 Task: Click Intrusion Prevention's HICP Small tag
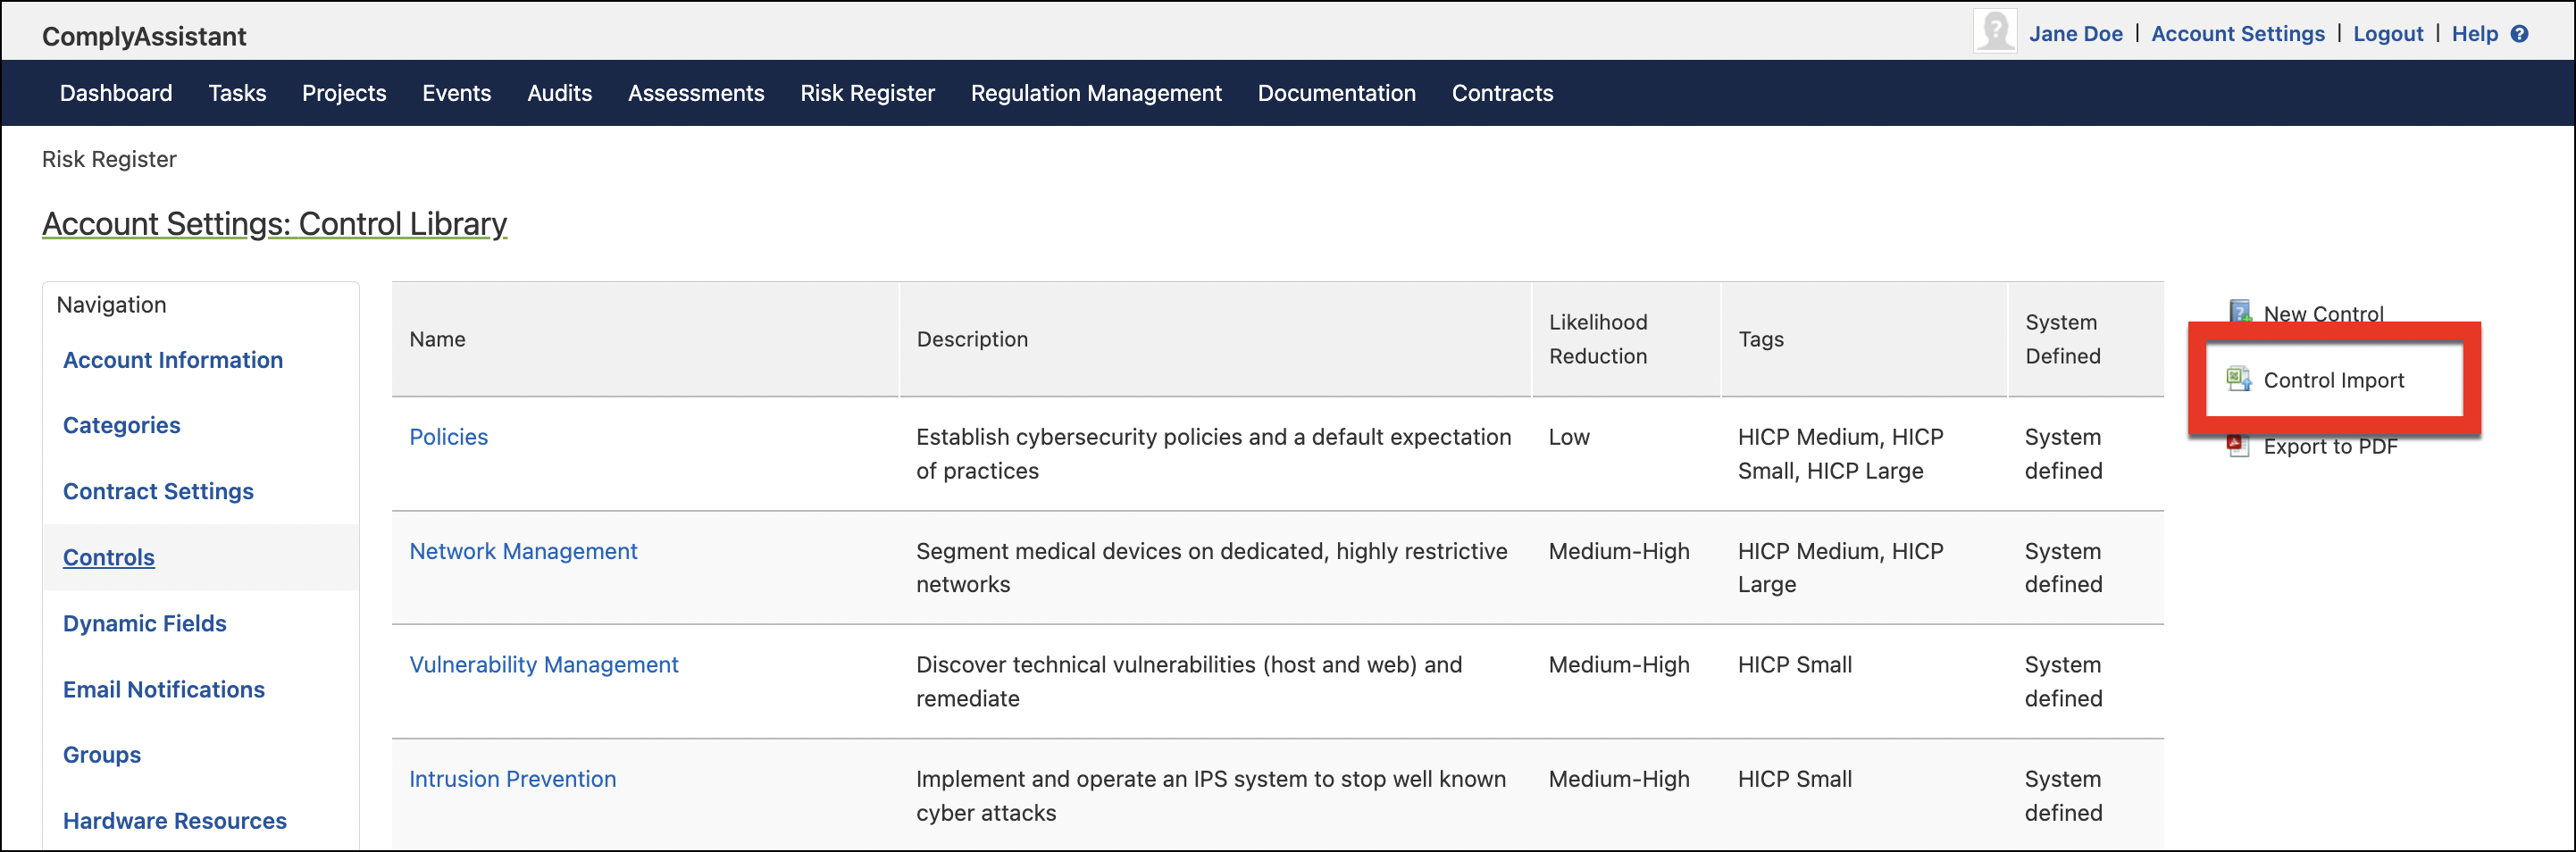point(1794,779)
